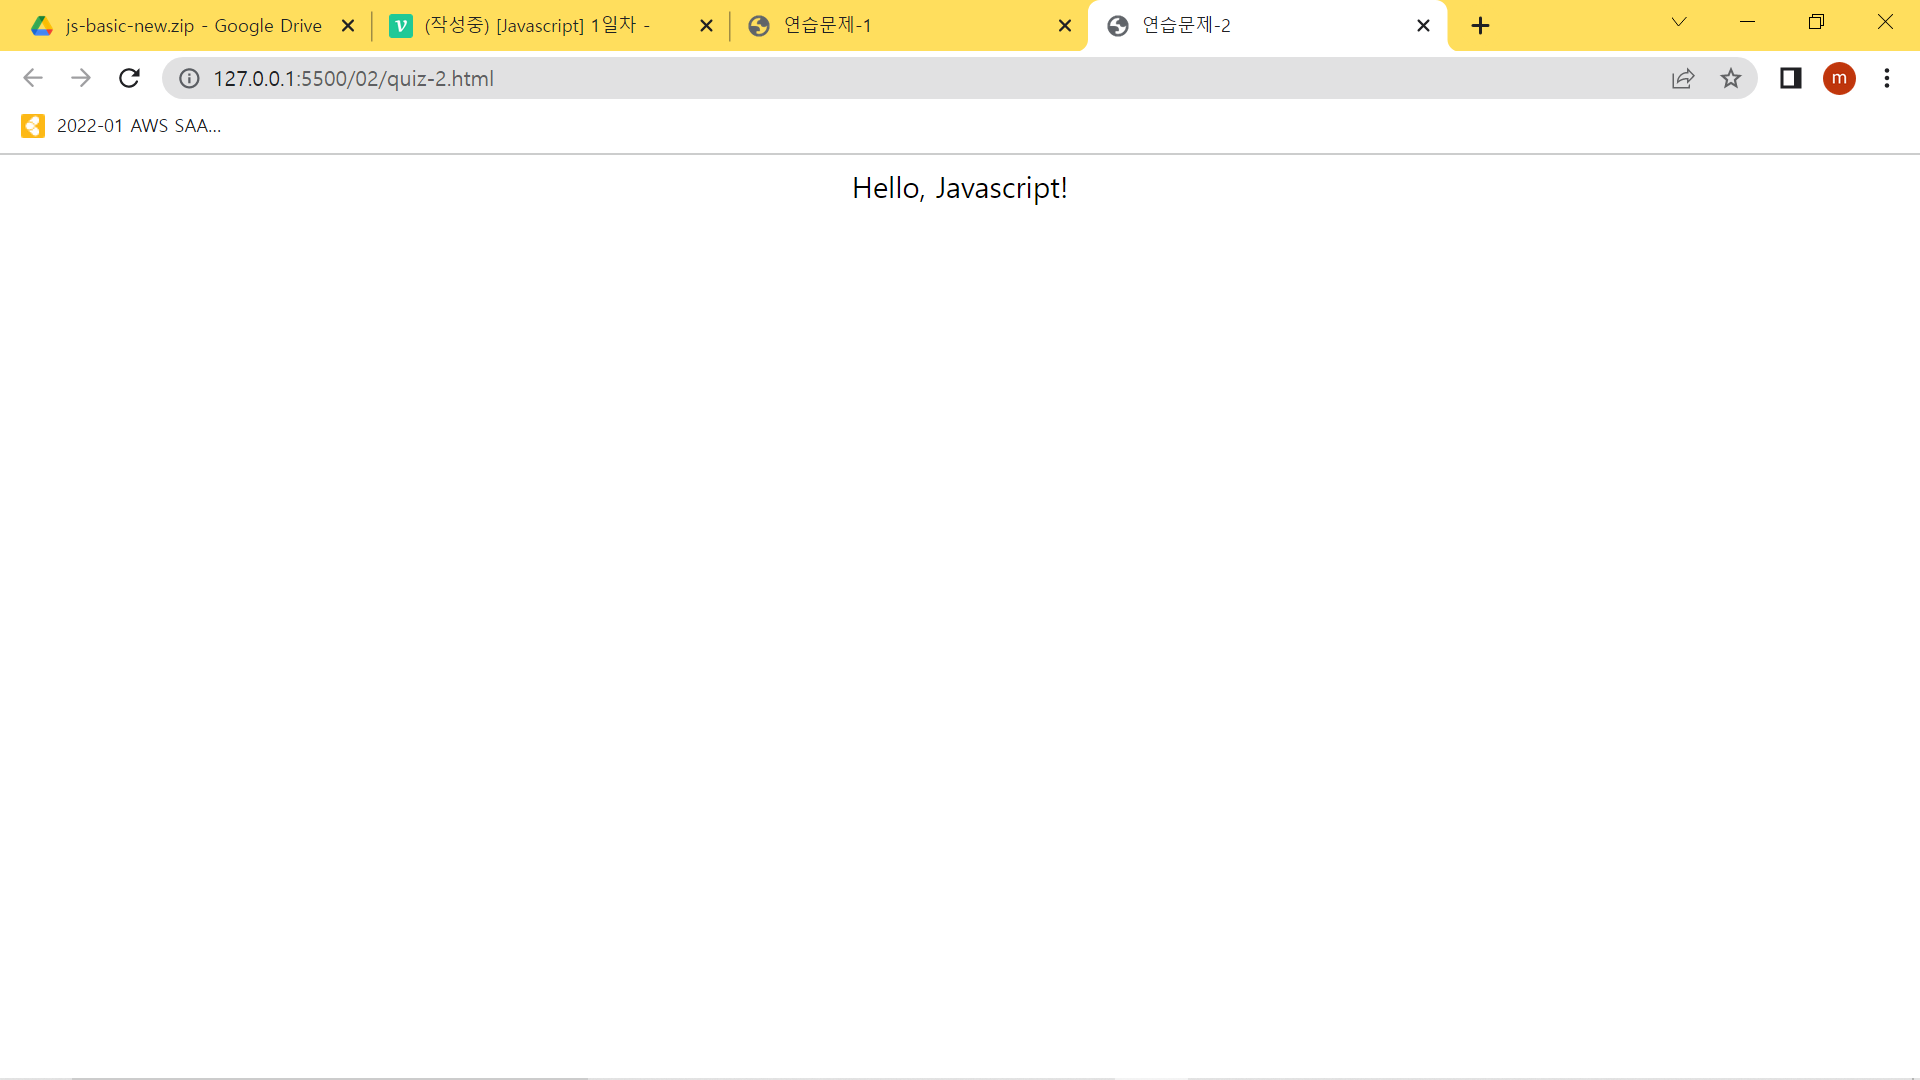Bookmark this page with star icon
Image resolution: width=1920 pixels, height=1080 pixels.
[1731, 78]
